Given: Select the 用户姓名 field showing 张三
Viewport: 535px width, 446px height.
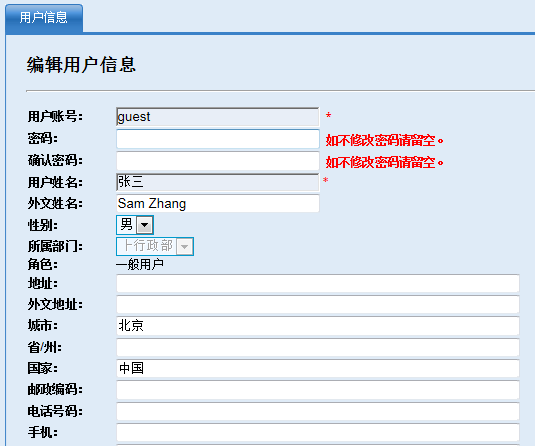Looking at the screenshot, I should coord(218,182).
